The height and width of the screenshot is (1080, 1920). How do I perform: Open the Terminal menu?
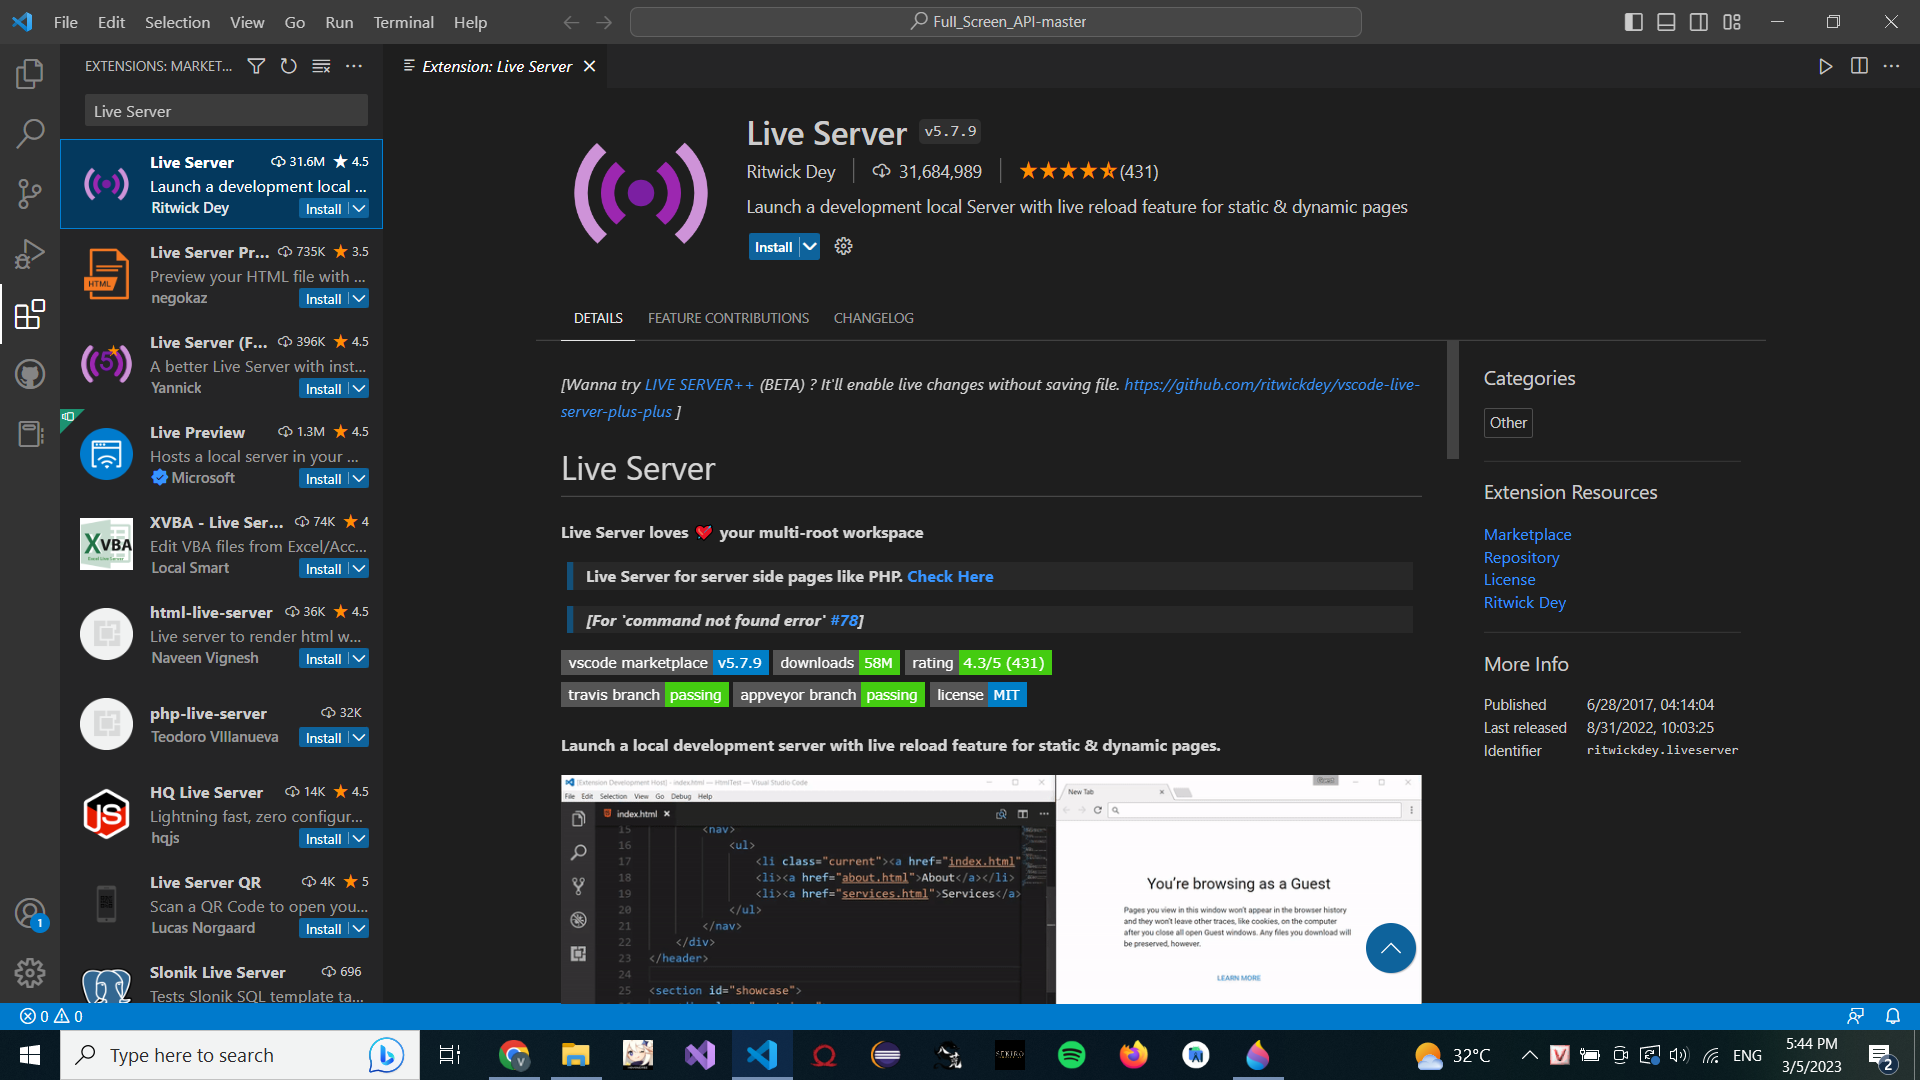pos(403,22)
